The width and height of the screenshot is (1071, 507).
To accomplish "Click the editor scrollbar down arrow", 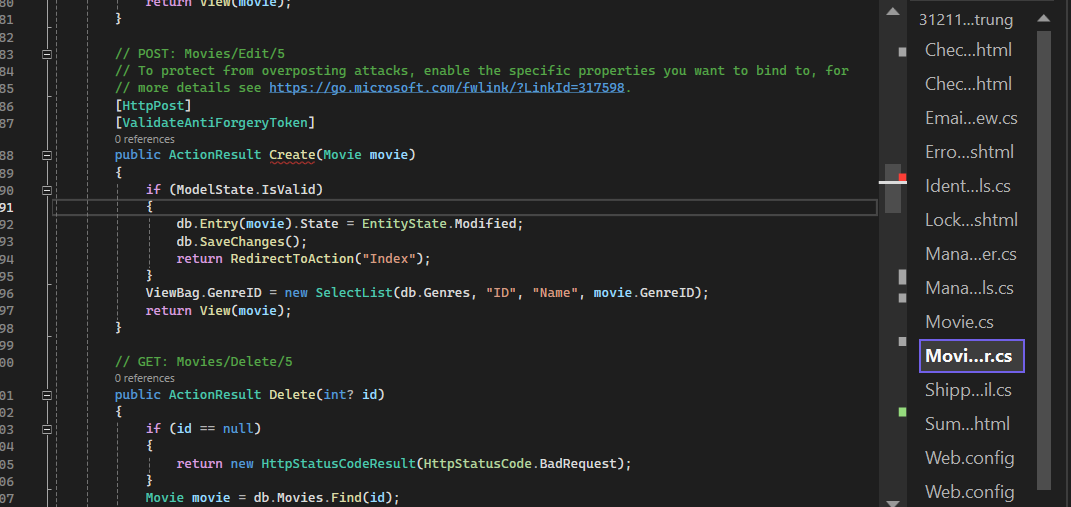I will 890,498.
